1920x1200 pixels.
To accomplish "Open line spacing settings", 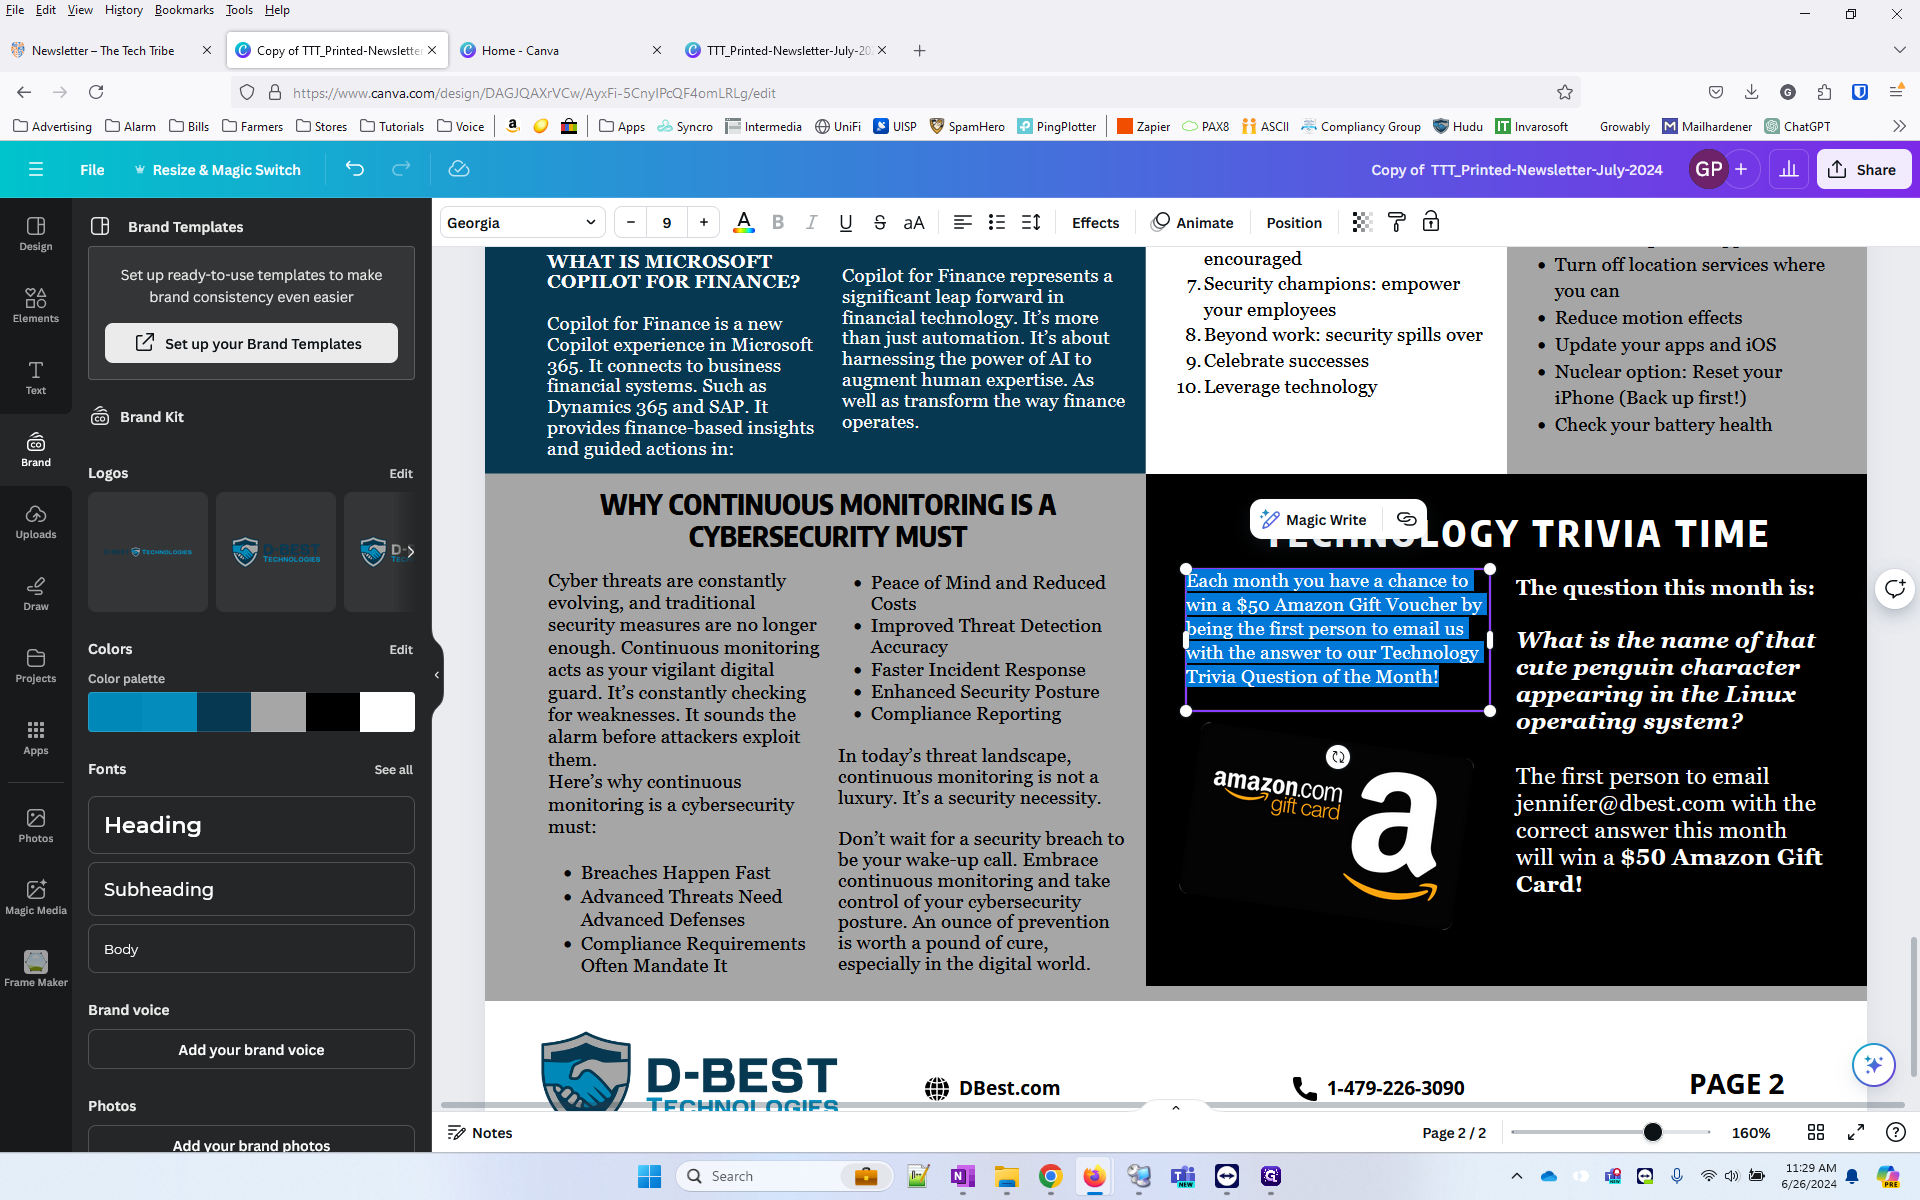I will [x=1031, y=222].
